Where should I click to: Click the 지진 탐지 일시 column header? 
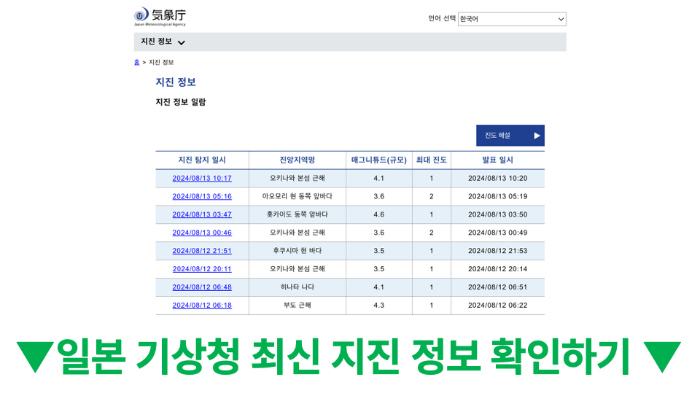(202, 160)
